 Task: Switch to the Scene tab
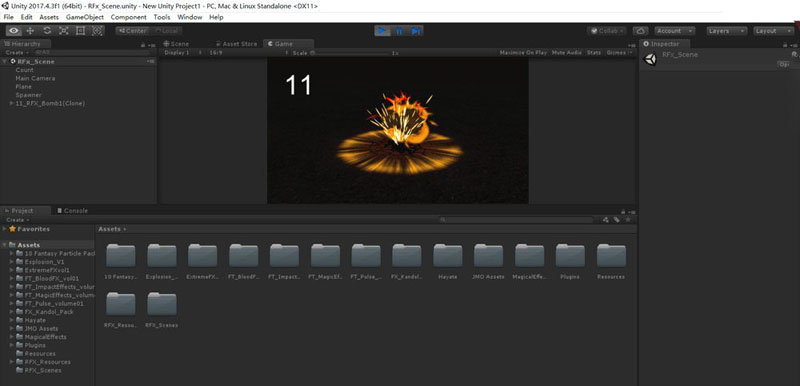177,44
